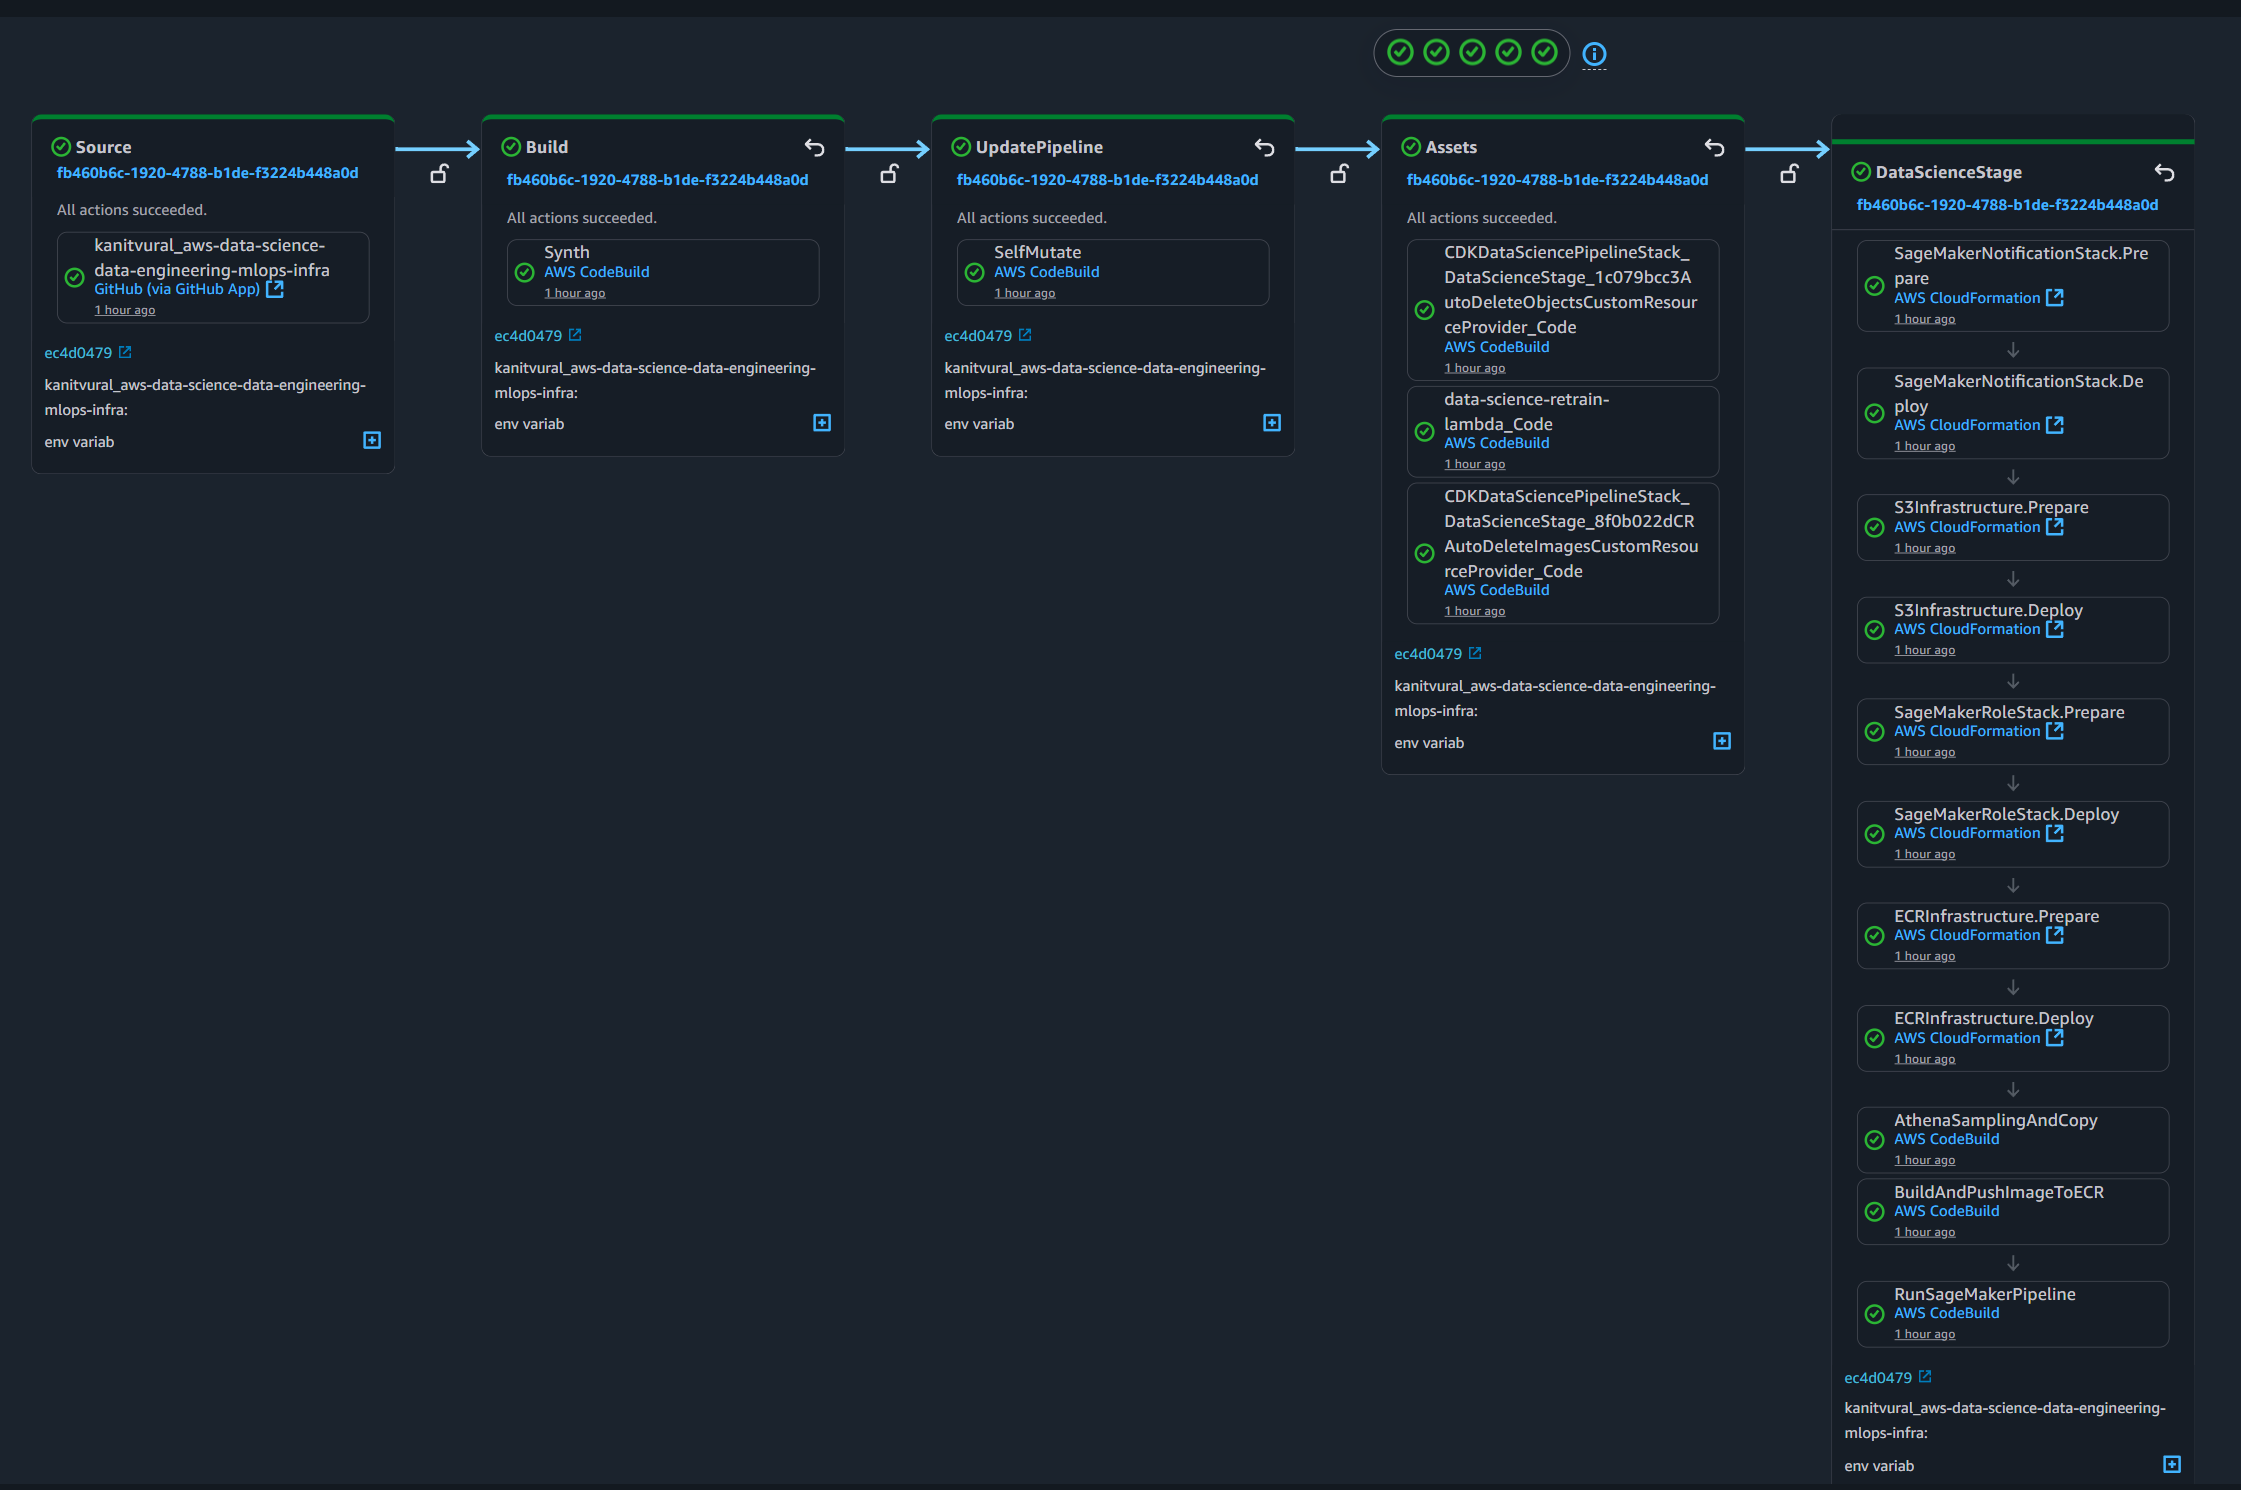Open external link icon for SageMakerNotificationStack.Prepare
The width and height of the screenshot is (2241, 1490).
click(x=2055, y=298)
